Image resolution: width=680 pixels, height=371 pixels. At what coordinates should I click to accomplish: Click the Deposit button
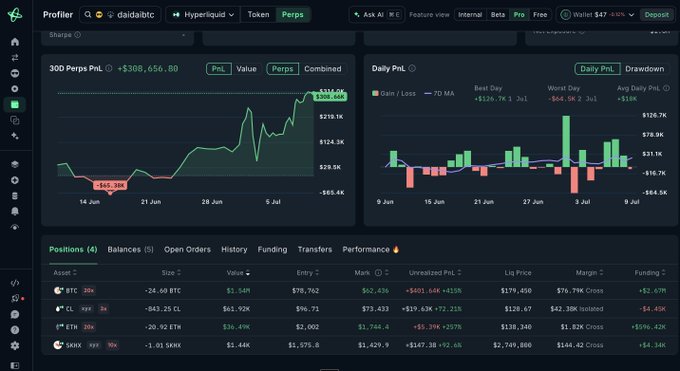point(656,15)
